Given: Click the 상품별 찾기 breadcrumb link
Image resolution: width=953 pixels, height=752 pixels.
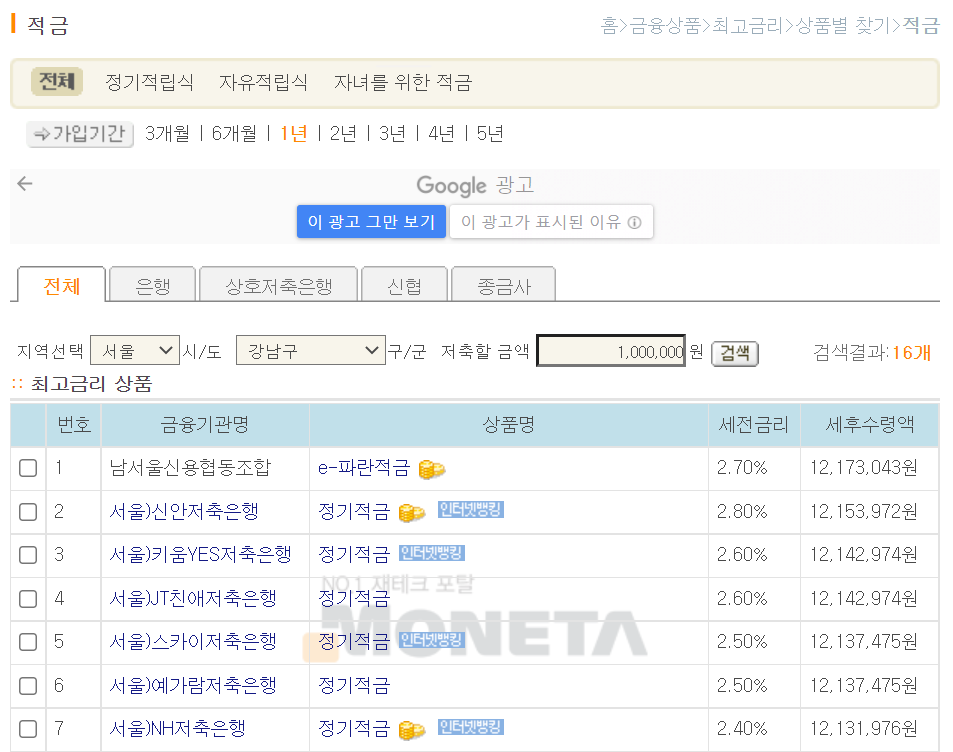Looking at the screenshot, I should coord(843,26).
